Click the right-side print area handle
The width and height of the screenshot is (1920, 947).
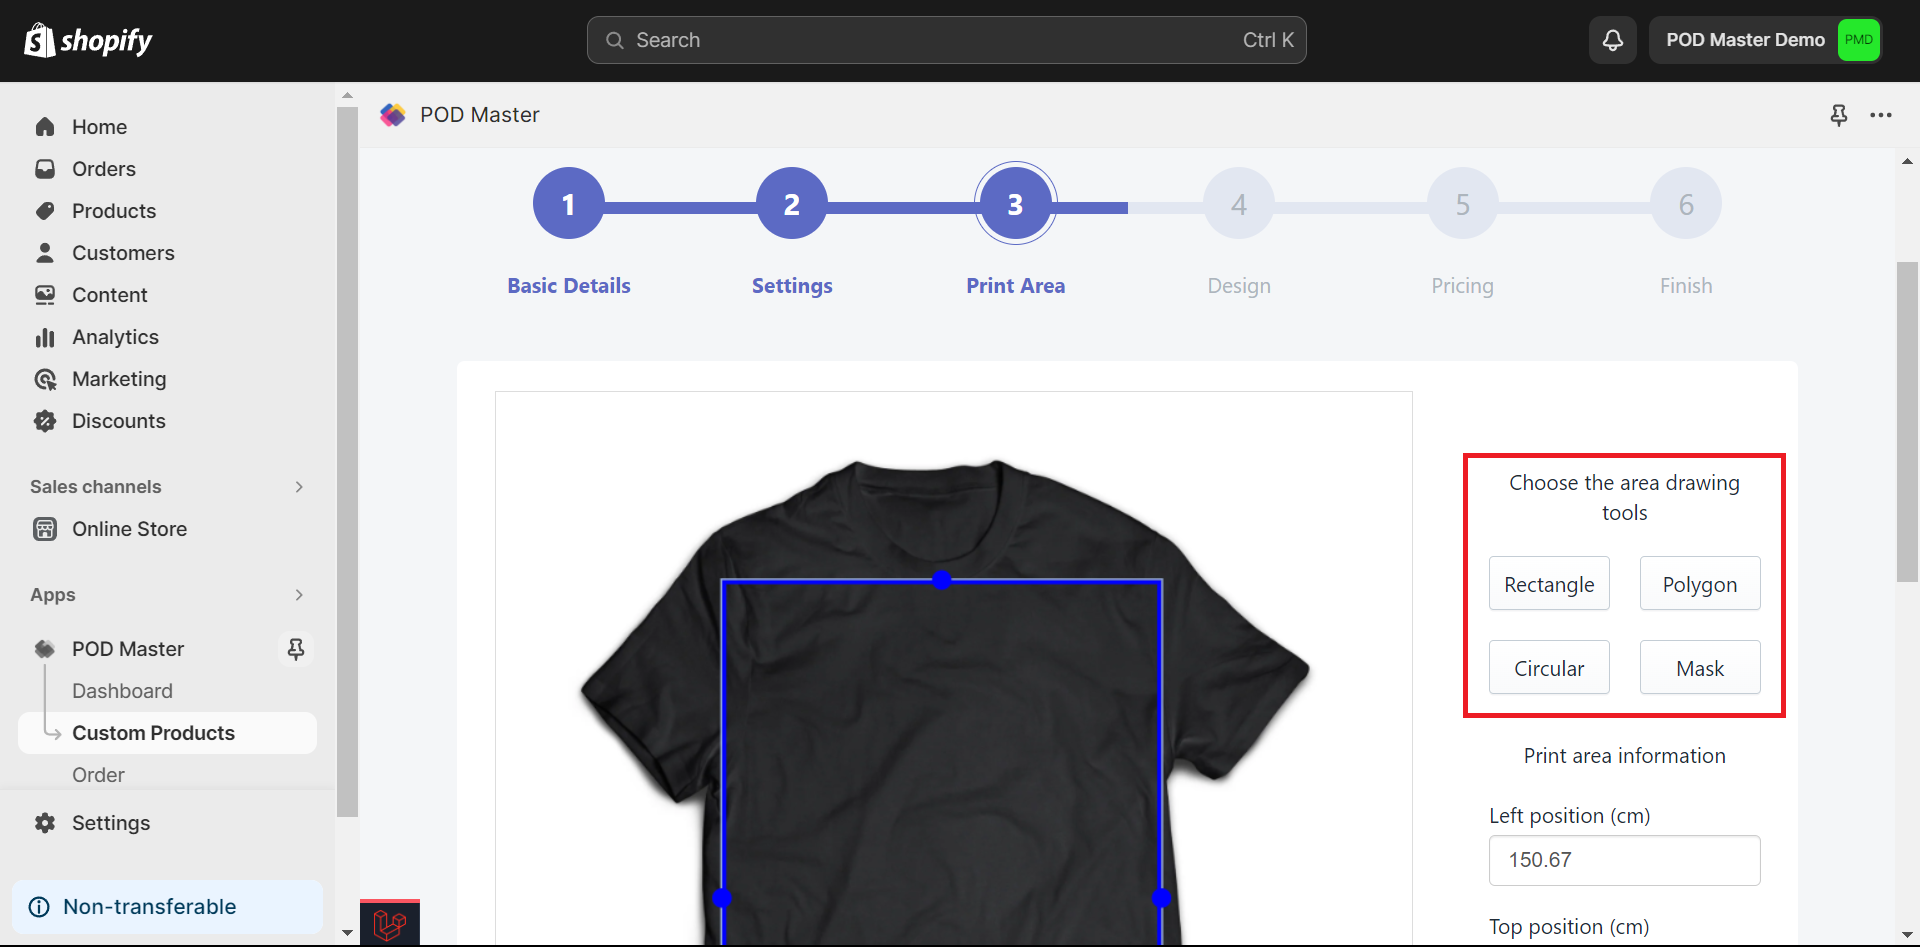click(x=1161, y=898)
